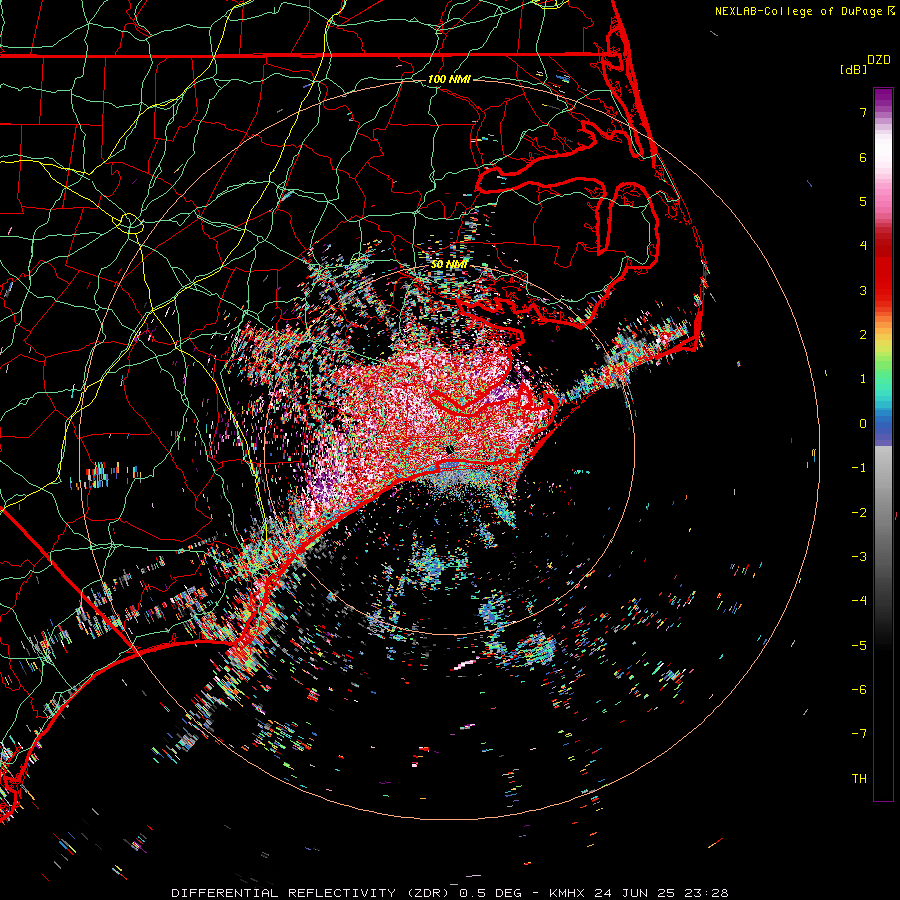This screenshot has height=900, width=900.
Task: Click the -7 value on the color scale
Action: pos(859,734)
